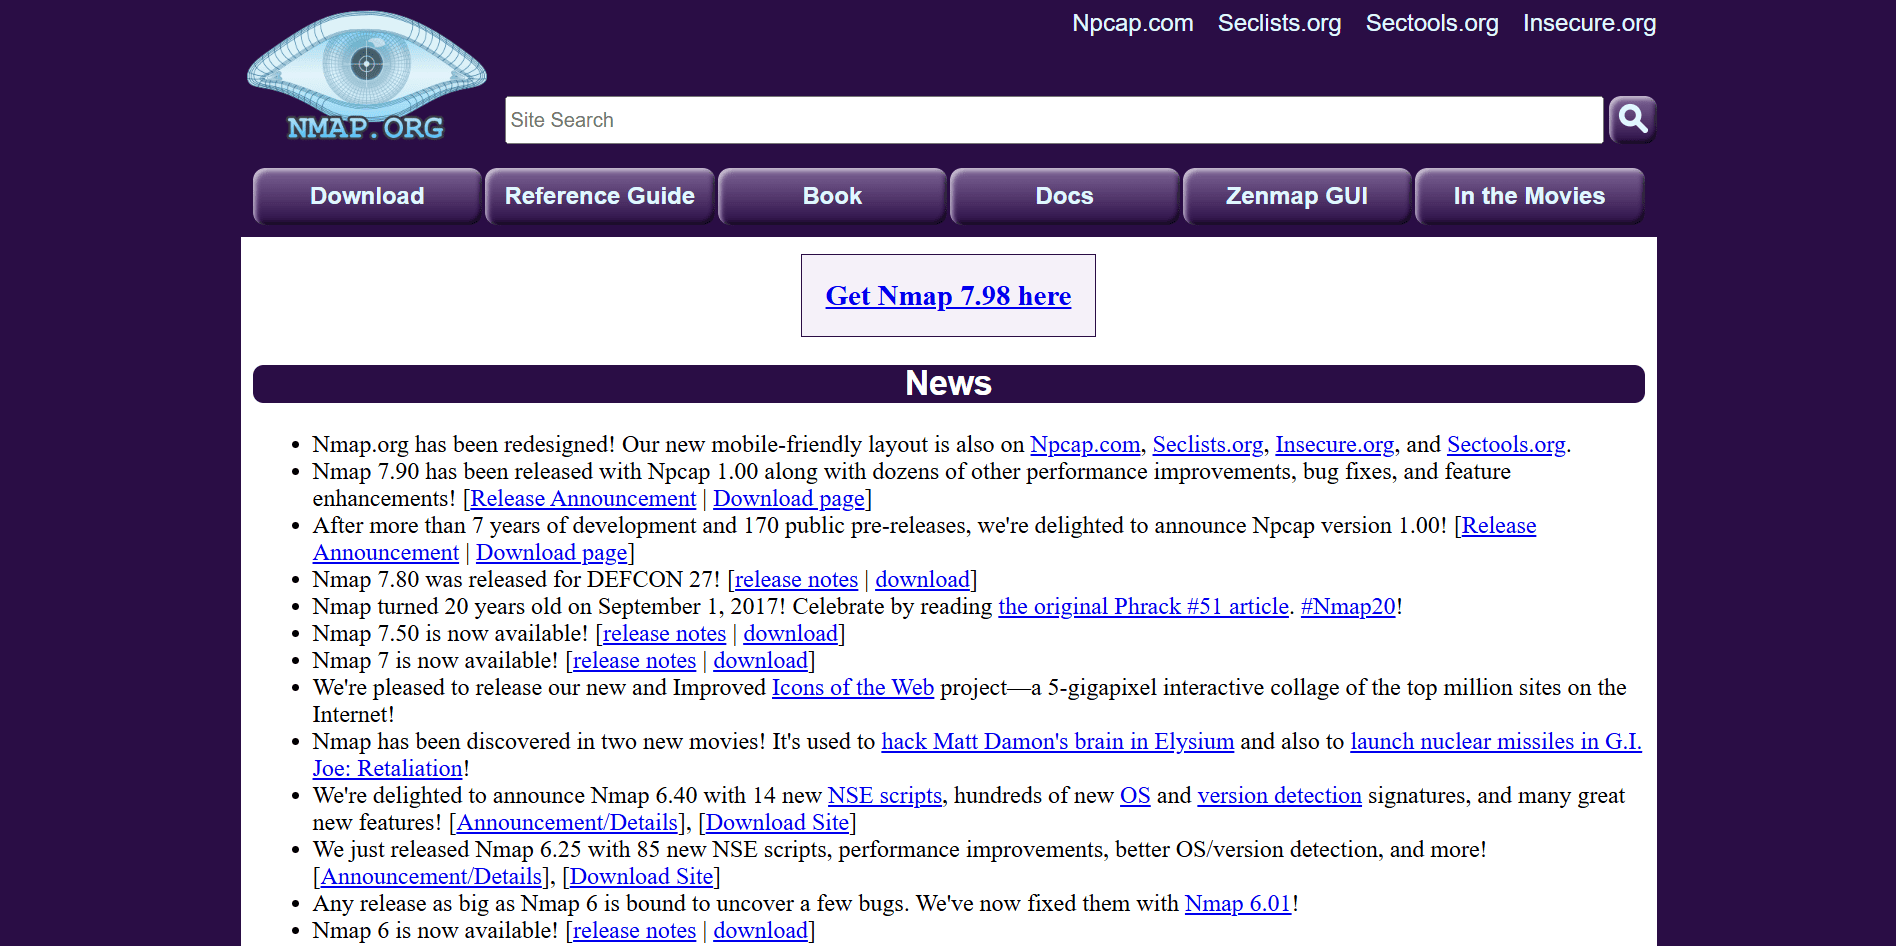Click the Nmap.org eye logo
Screen dimensions: 1896x946
366,75
